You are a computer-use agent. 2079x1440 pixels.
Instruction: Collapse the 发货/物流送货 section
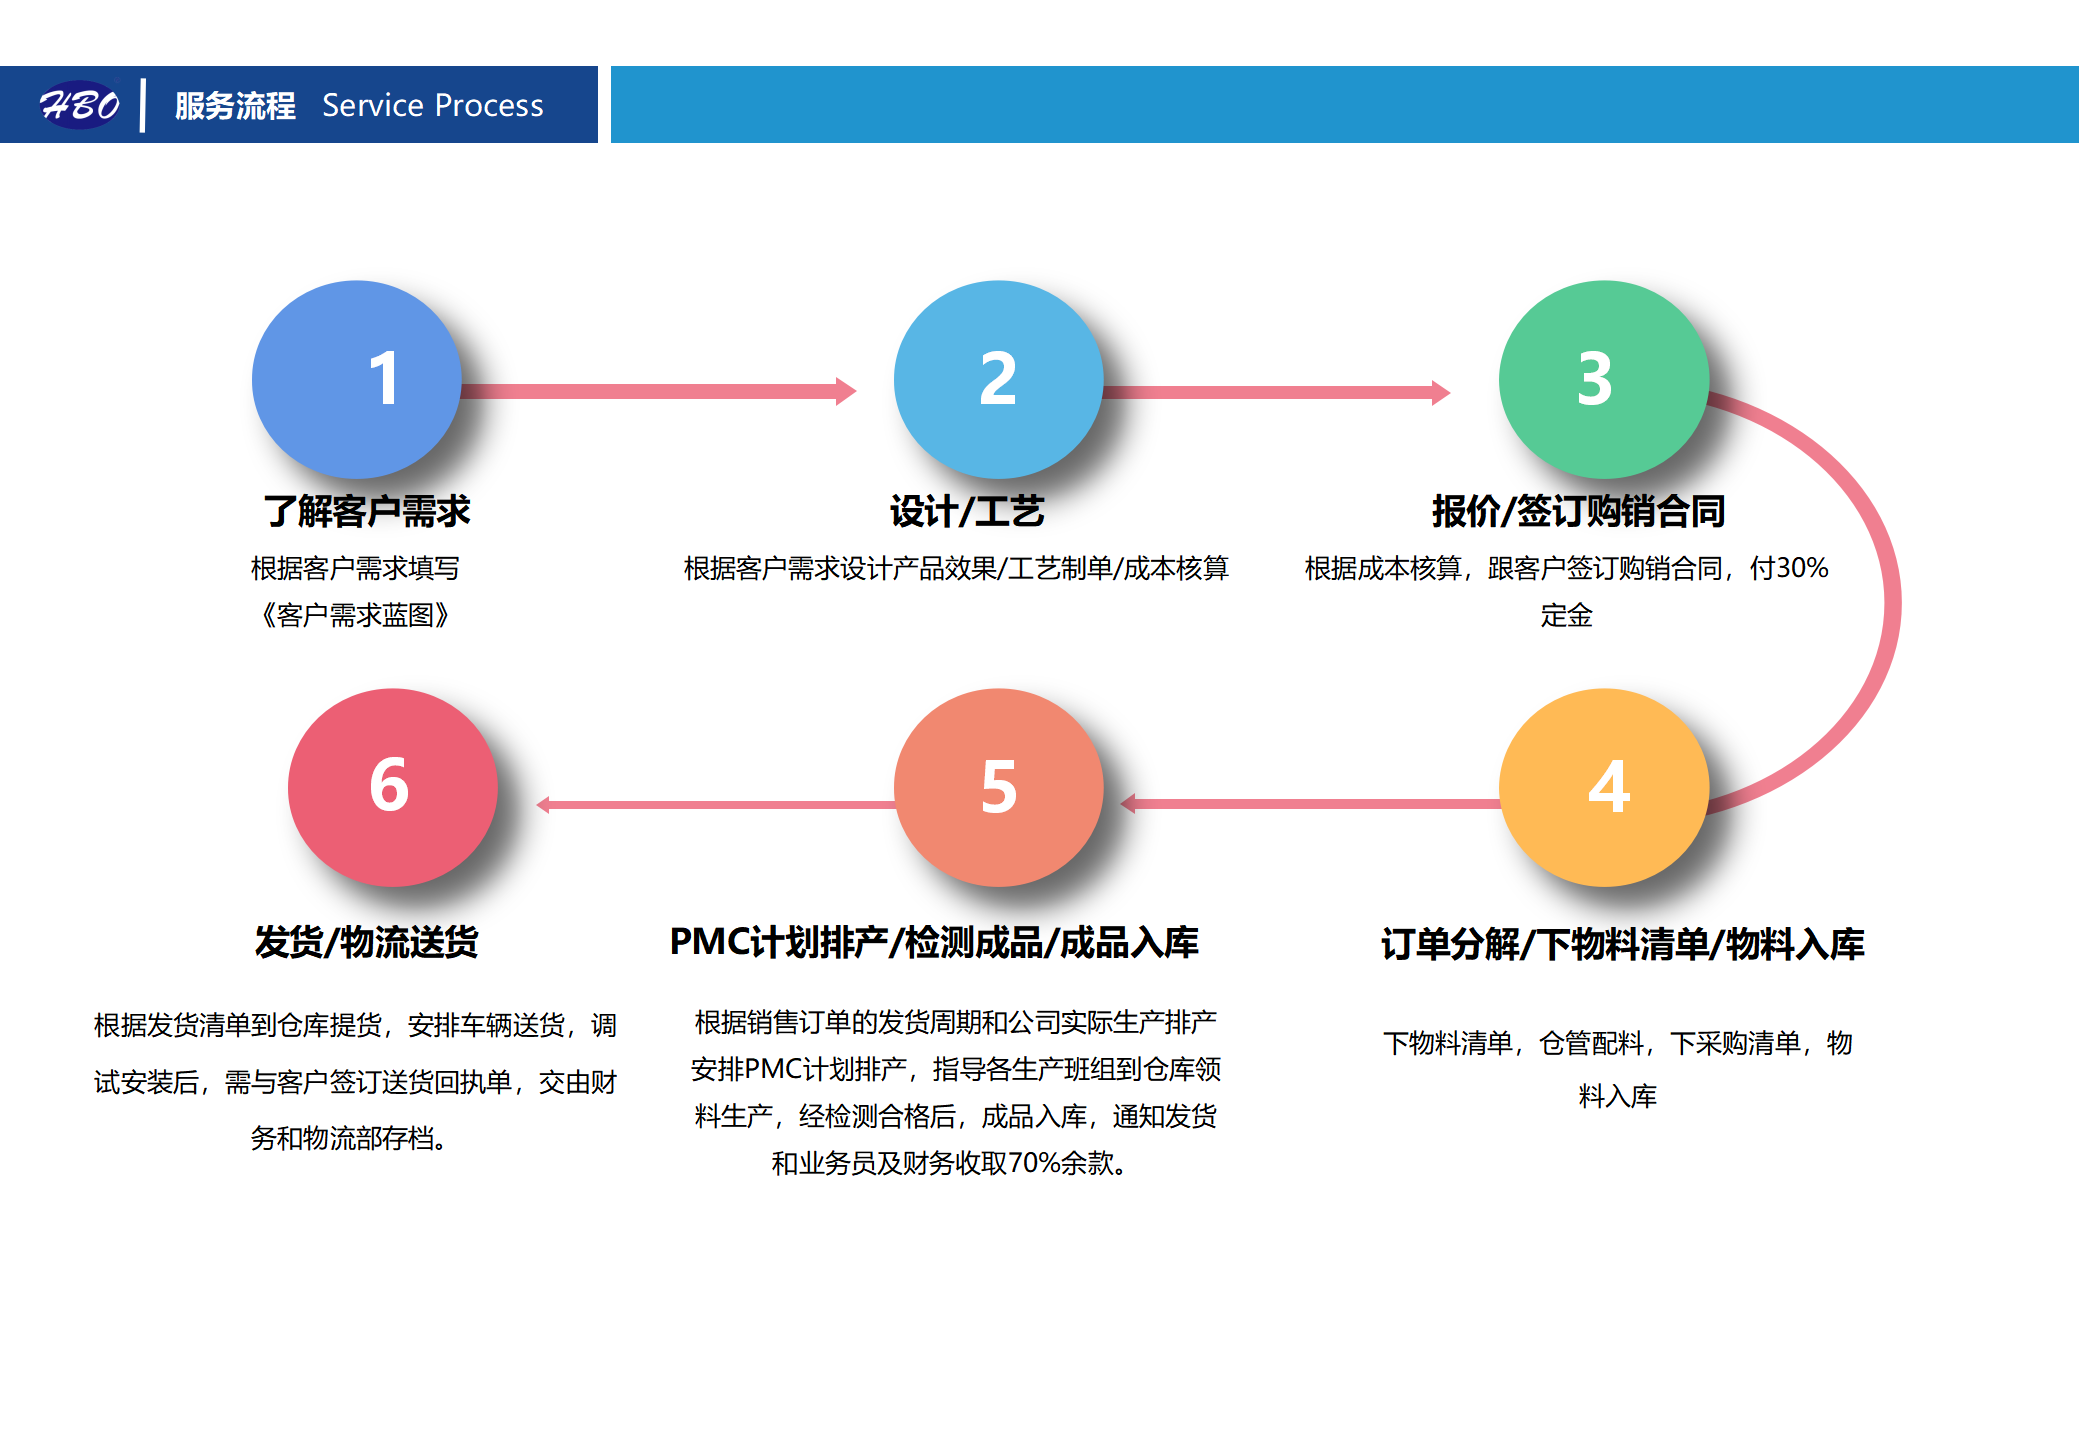pos(369,941)
